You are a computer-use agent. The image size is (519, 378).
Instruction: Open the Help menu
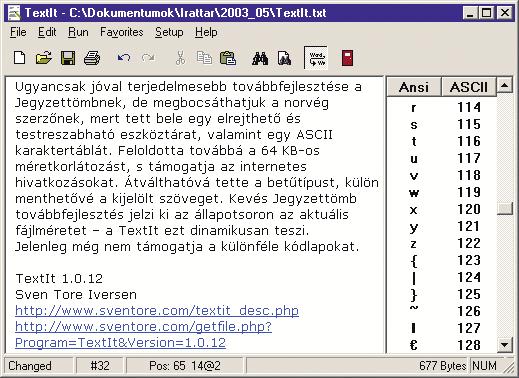click(206, 32)
